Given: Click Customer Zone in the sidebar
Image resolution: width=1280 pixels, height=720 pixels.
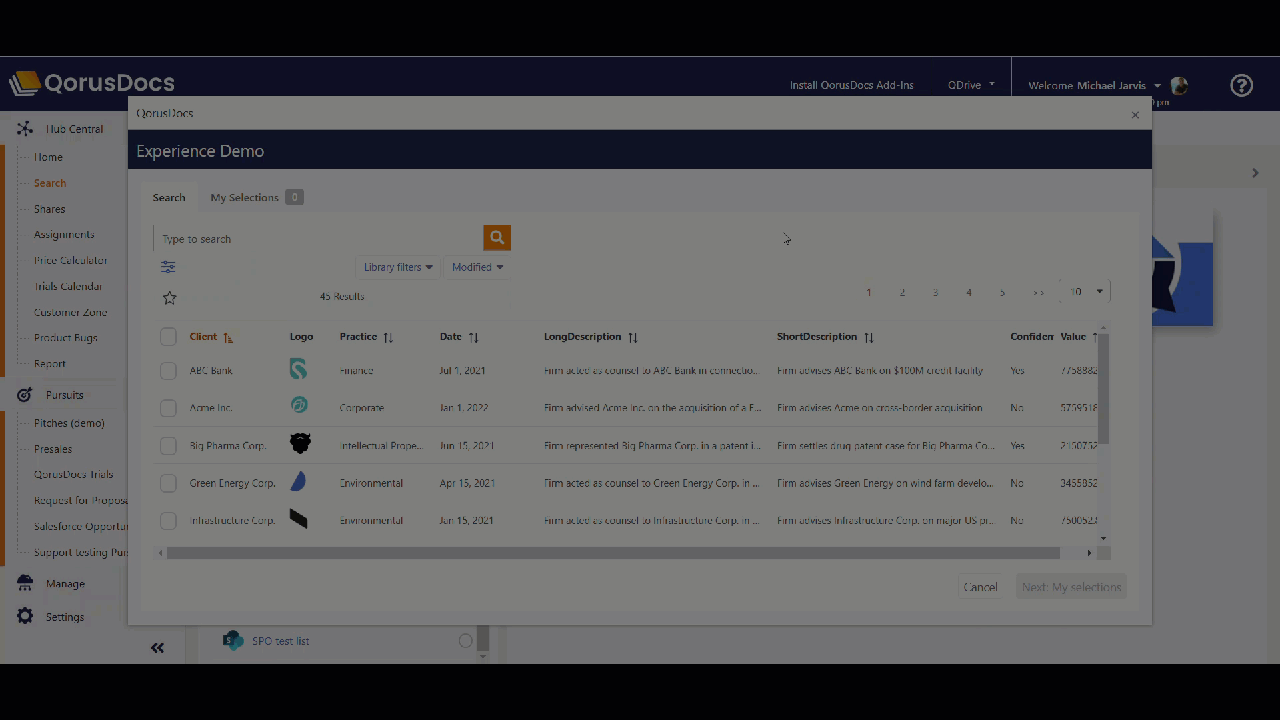Looking at the screenshot, I should pyautogui.click(x=70, y=312).
